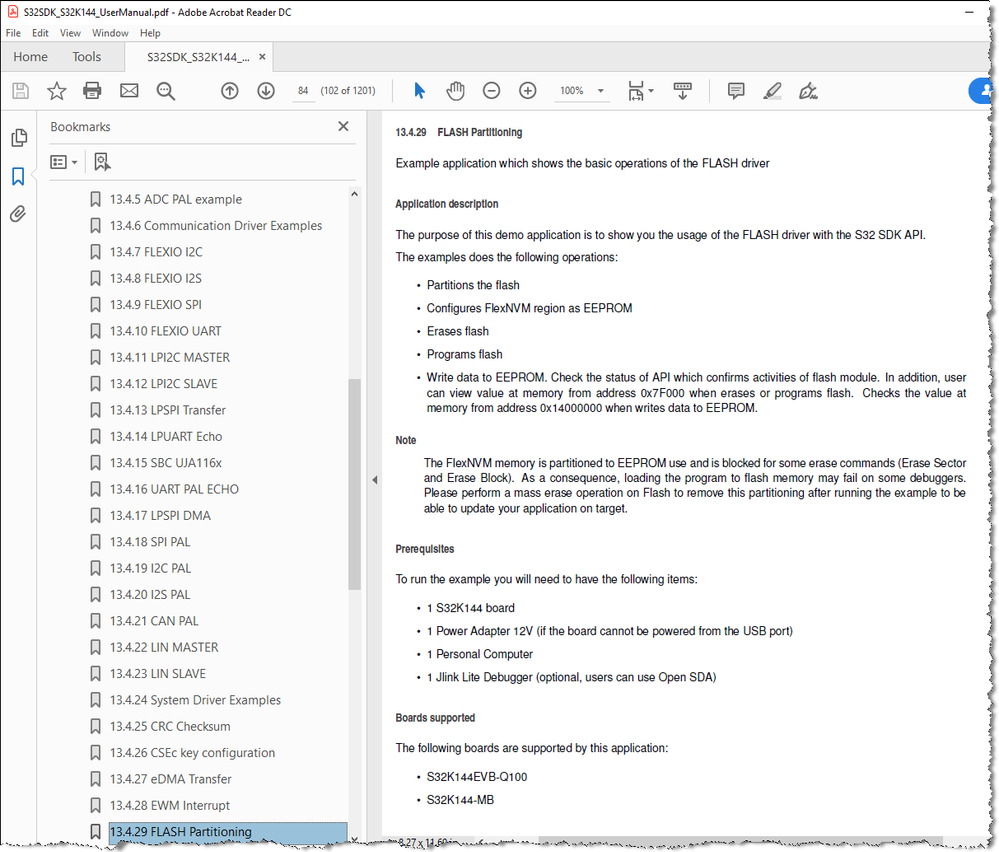Open the Window menu

tap(110, 33)
